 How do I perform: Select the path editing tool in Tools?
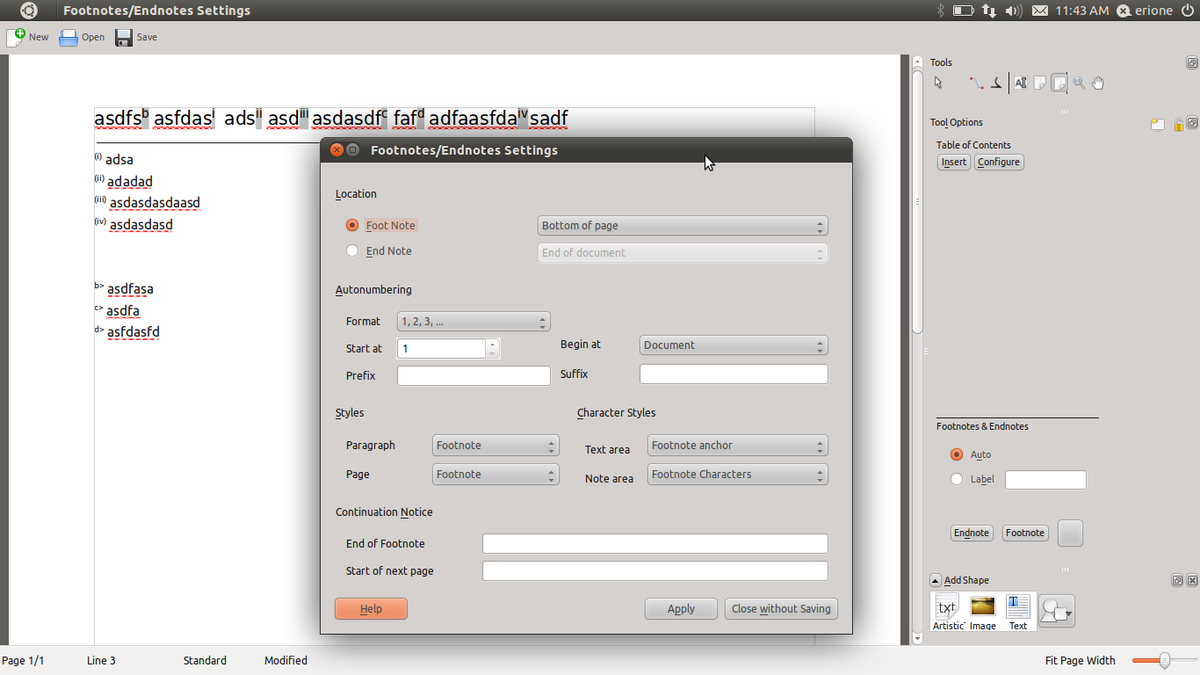tap(975, 83)
